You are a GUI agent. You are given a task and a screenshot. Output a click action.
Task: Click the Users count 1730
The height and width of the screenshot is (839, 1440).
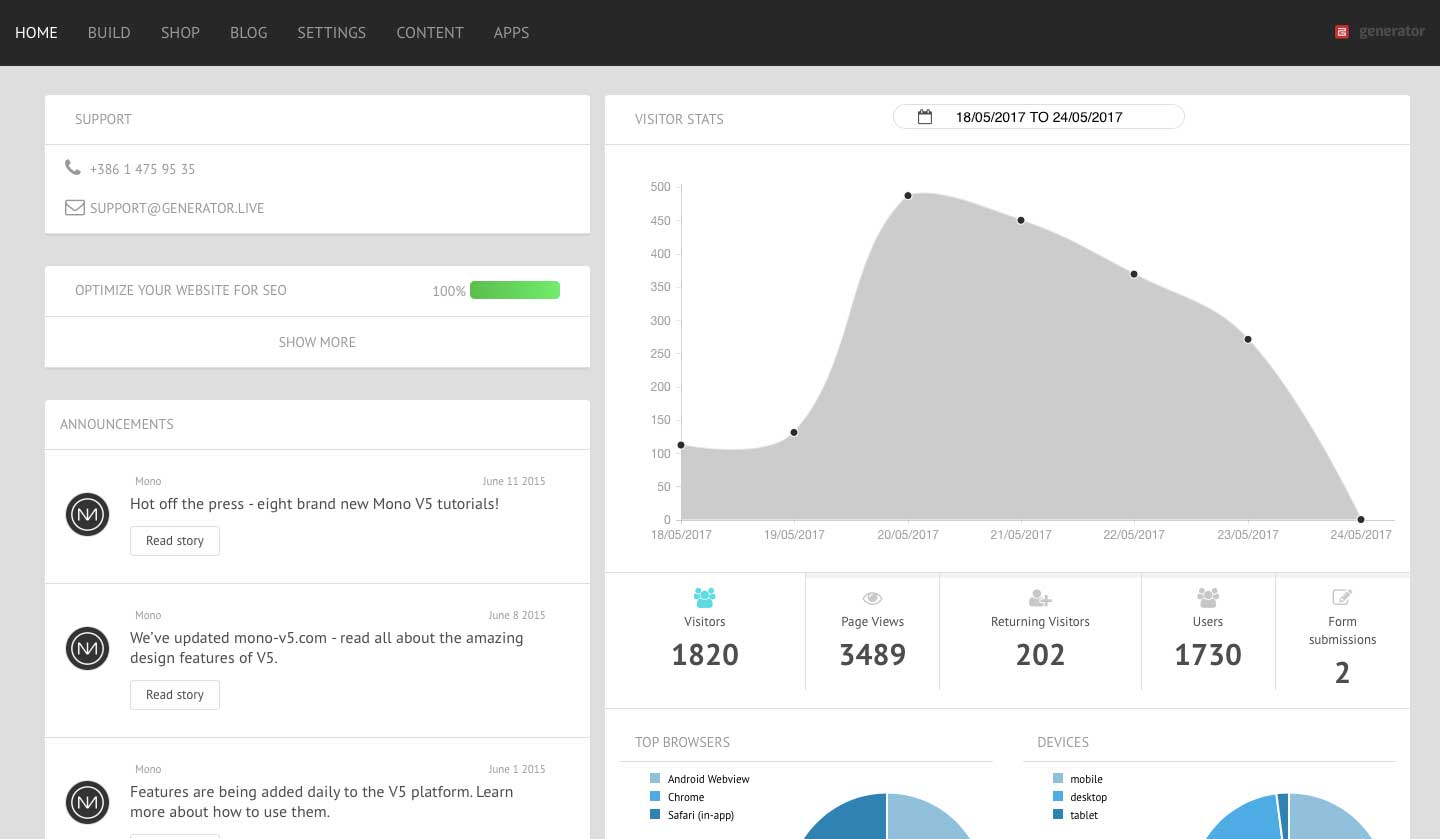(1208, 655)
